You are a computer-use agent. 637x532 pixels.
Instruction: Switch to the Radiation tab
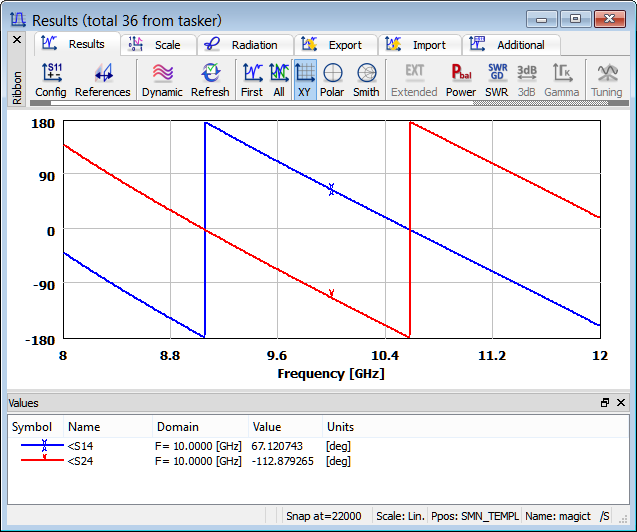point(243,45)
